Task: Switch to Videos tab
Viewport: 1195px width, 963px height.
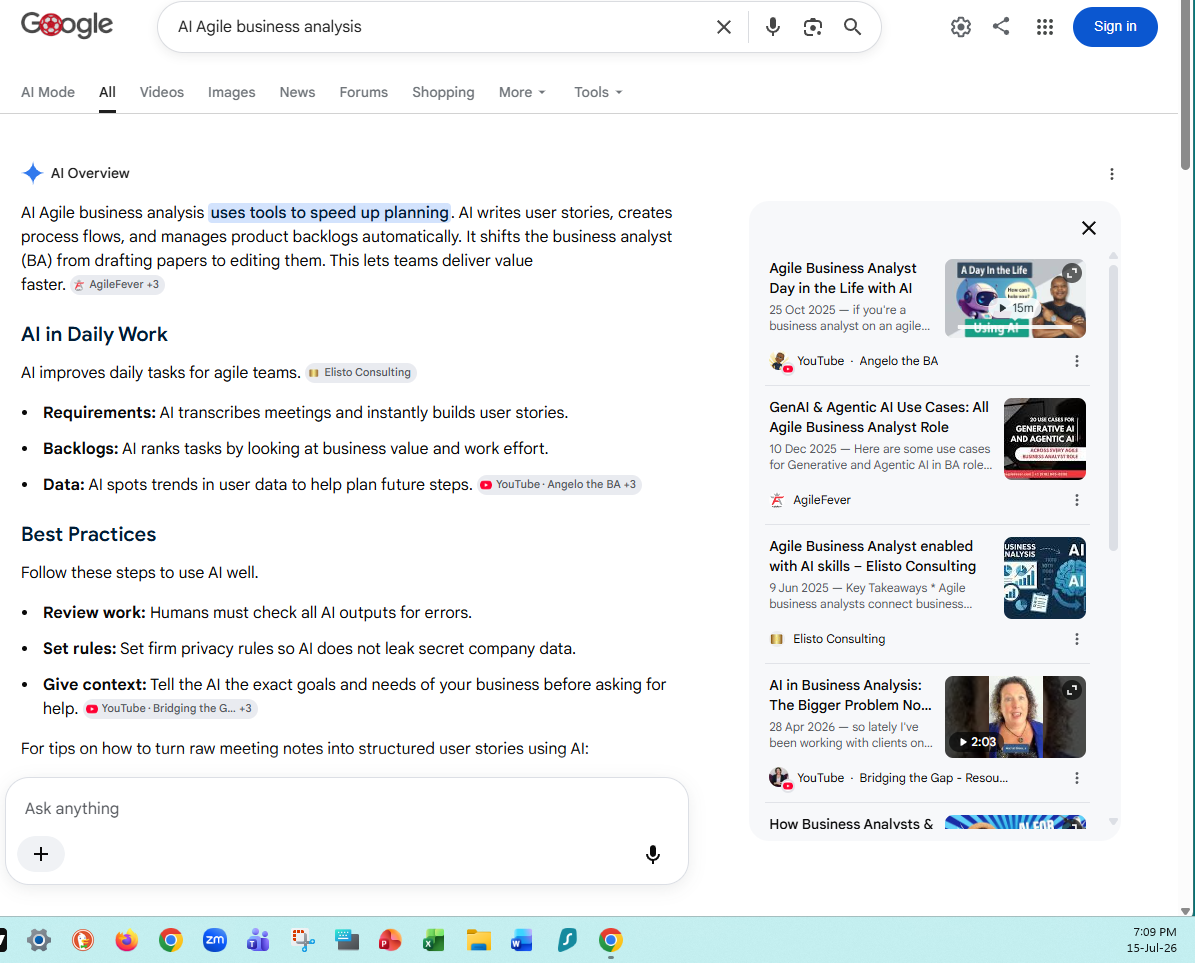Action: click(162, 92)
